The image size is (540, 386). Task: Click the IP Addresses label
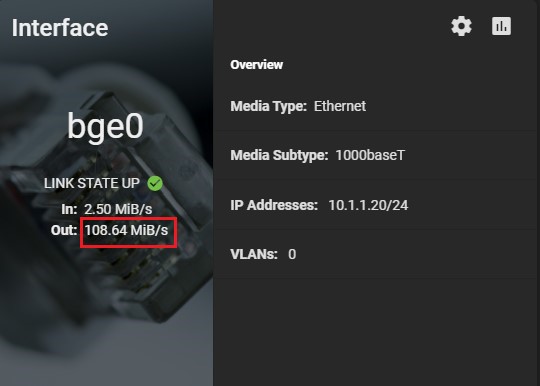pos(274,205)
